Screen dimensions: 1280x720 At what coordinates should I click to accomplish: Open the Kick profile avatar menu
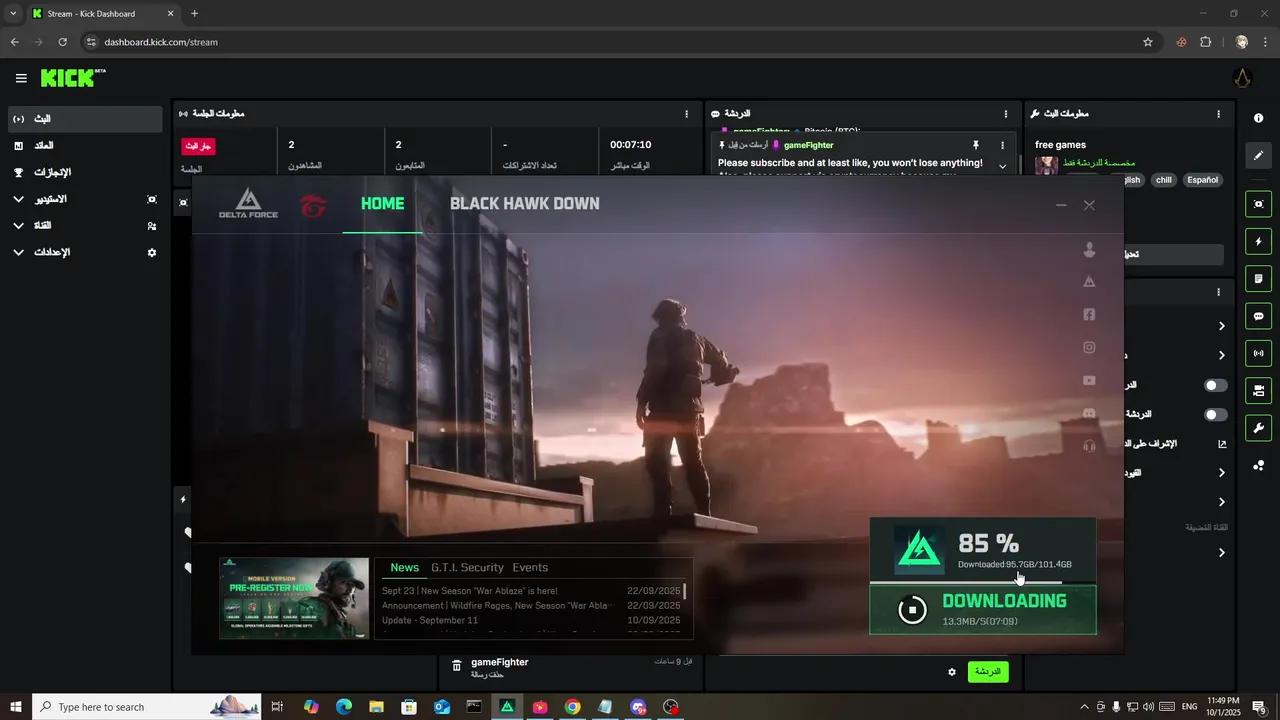pos(1242,78)
